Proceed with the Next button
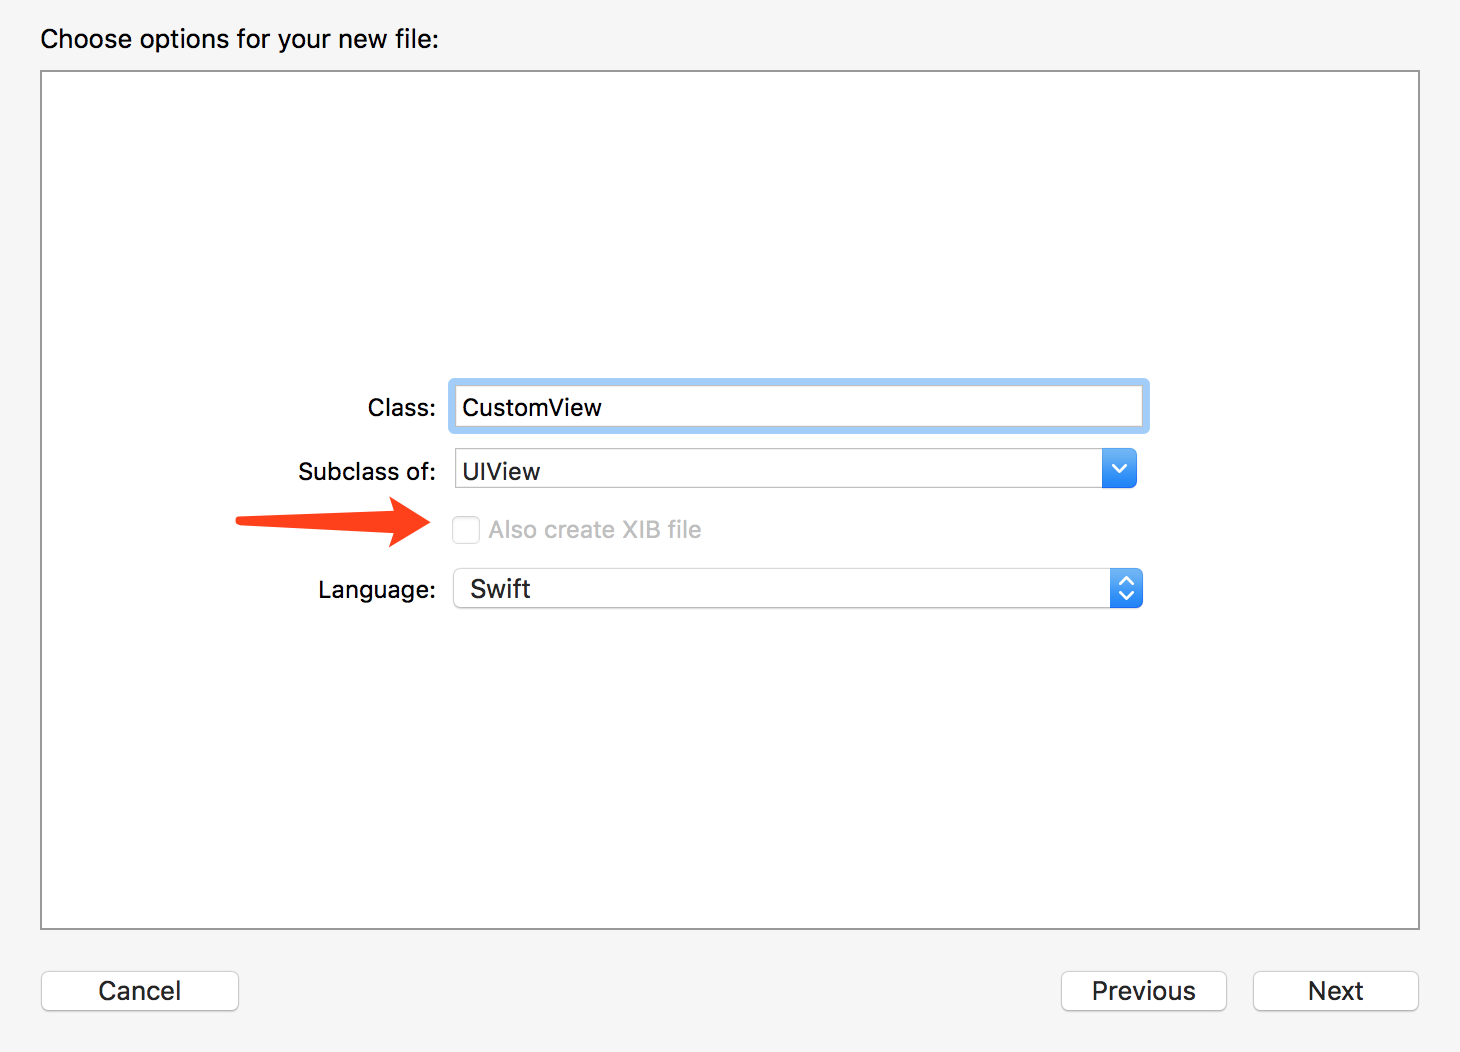The image size is (1460, 1052). 1335,991
